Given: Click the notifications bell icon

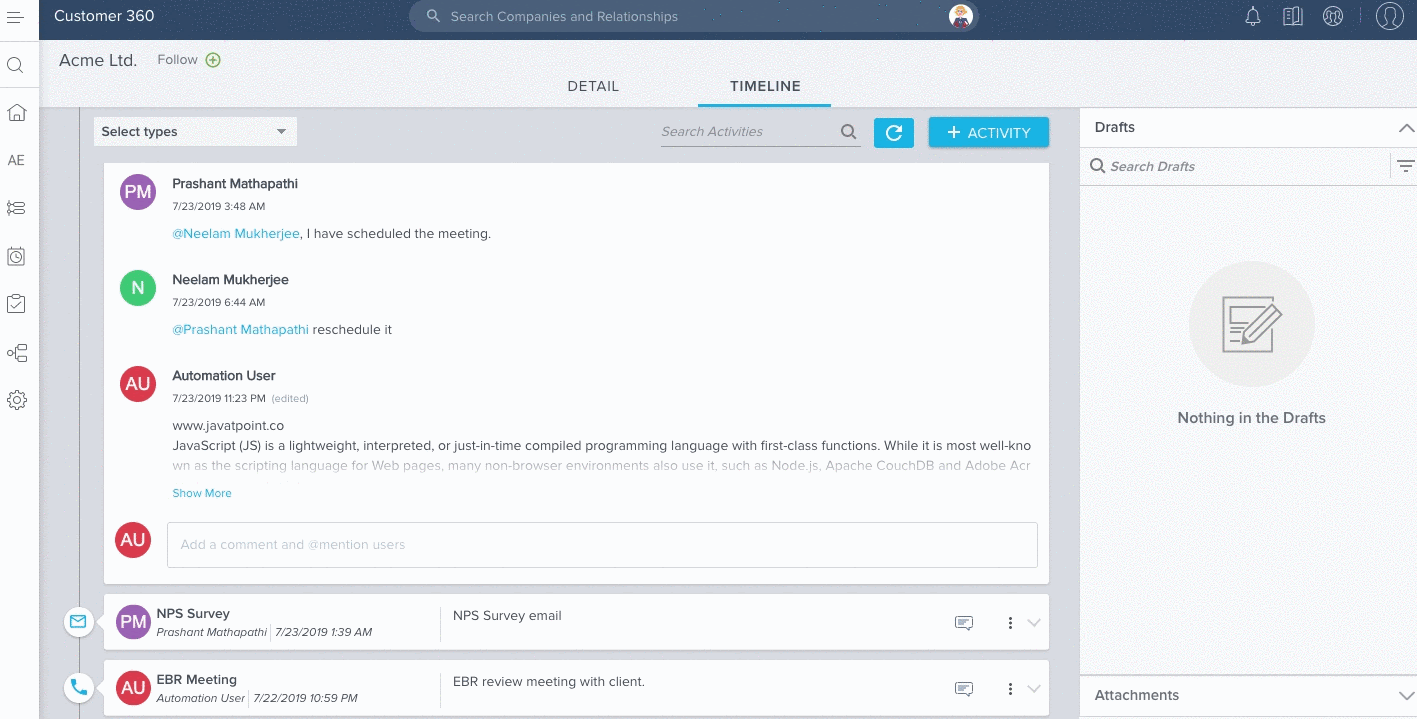Looking at the screenshot, I should [x=1252, y=17].
